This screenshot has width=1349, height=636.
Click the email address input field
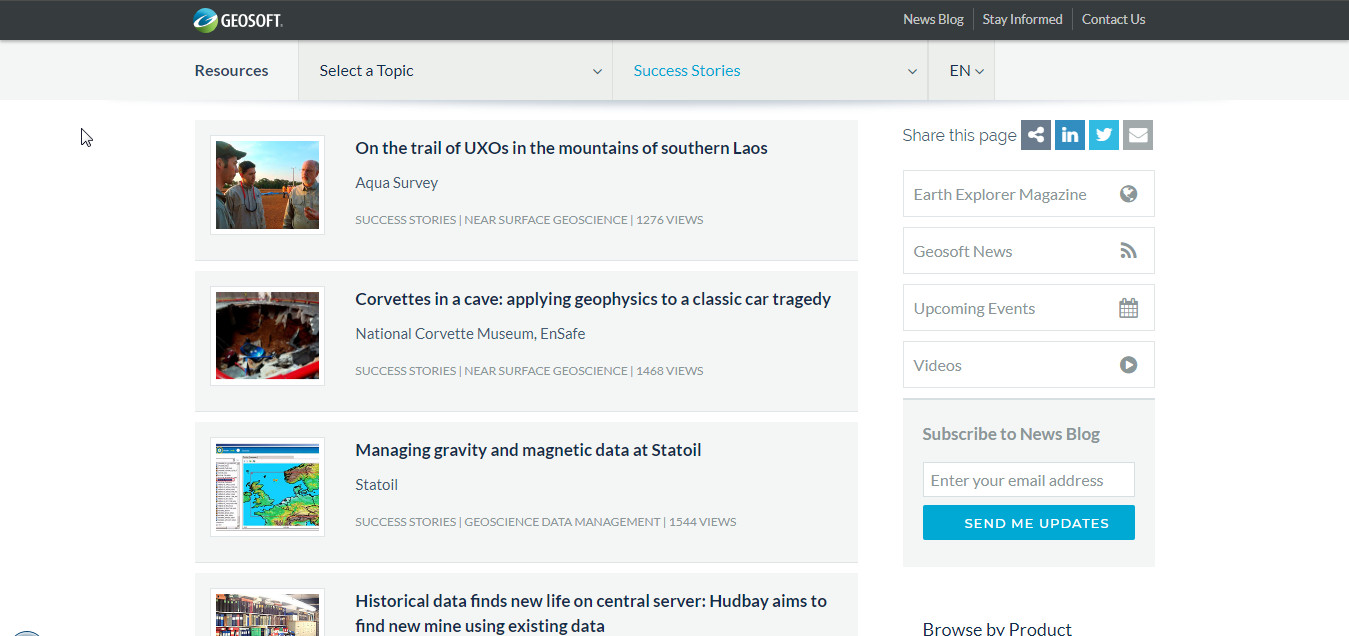1028,480
